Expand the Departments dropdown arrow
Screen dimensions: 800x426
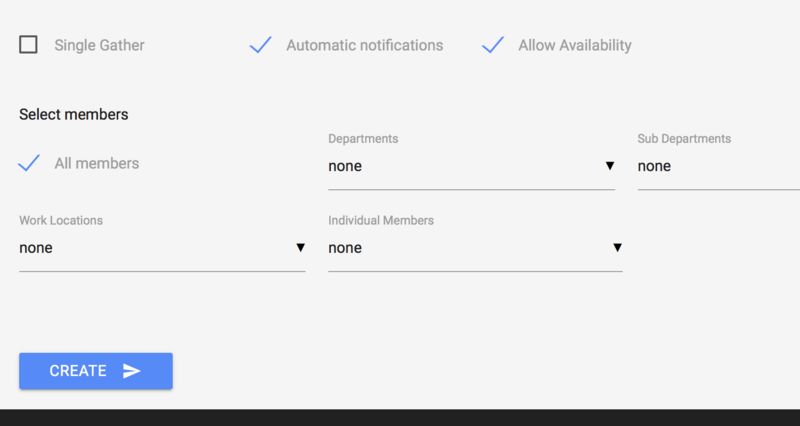point(608,166)
